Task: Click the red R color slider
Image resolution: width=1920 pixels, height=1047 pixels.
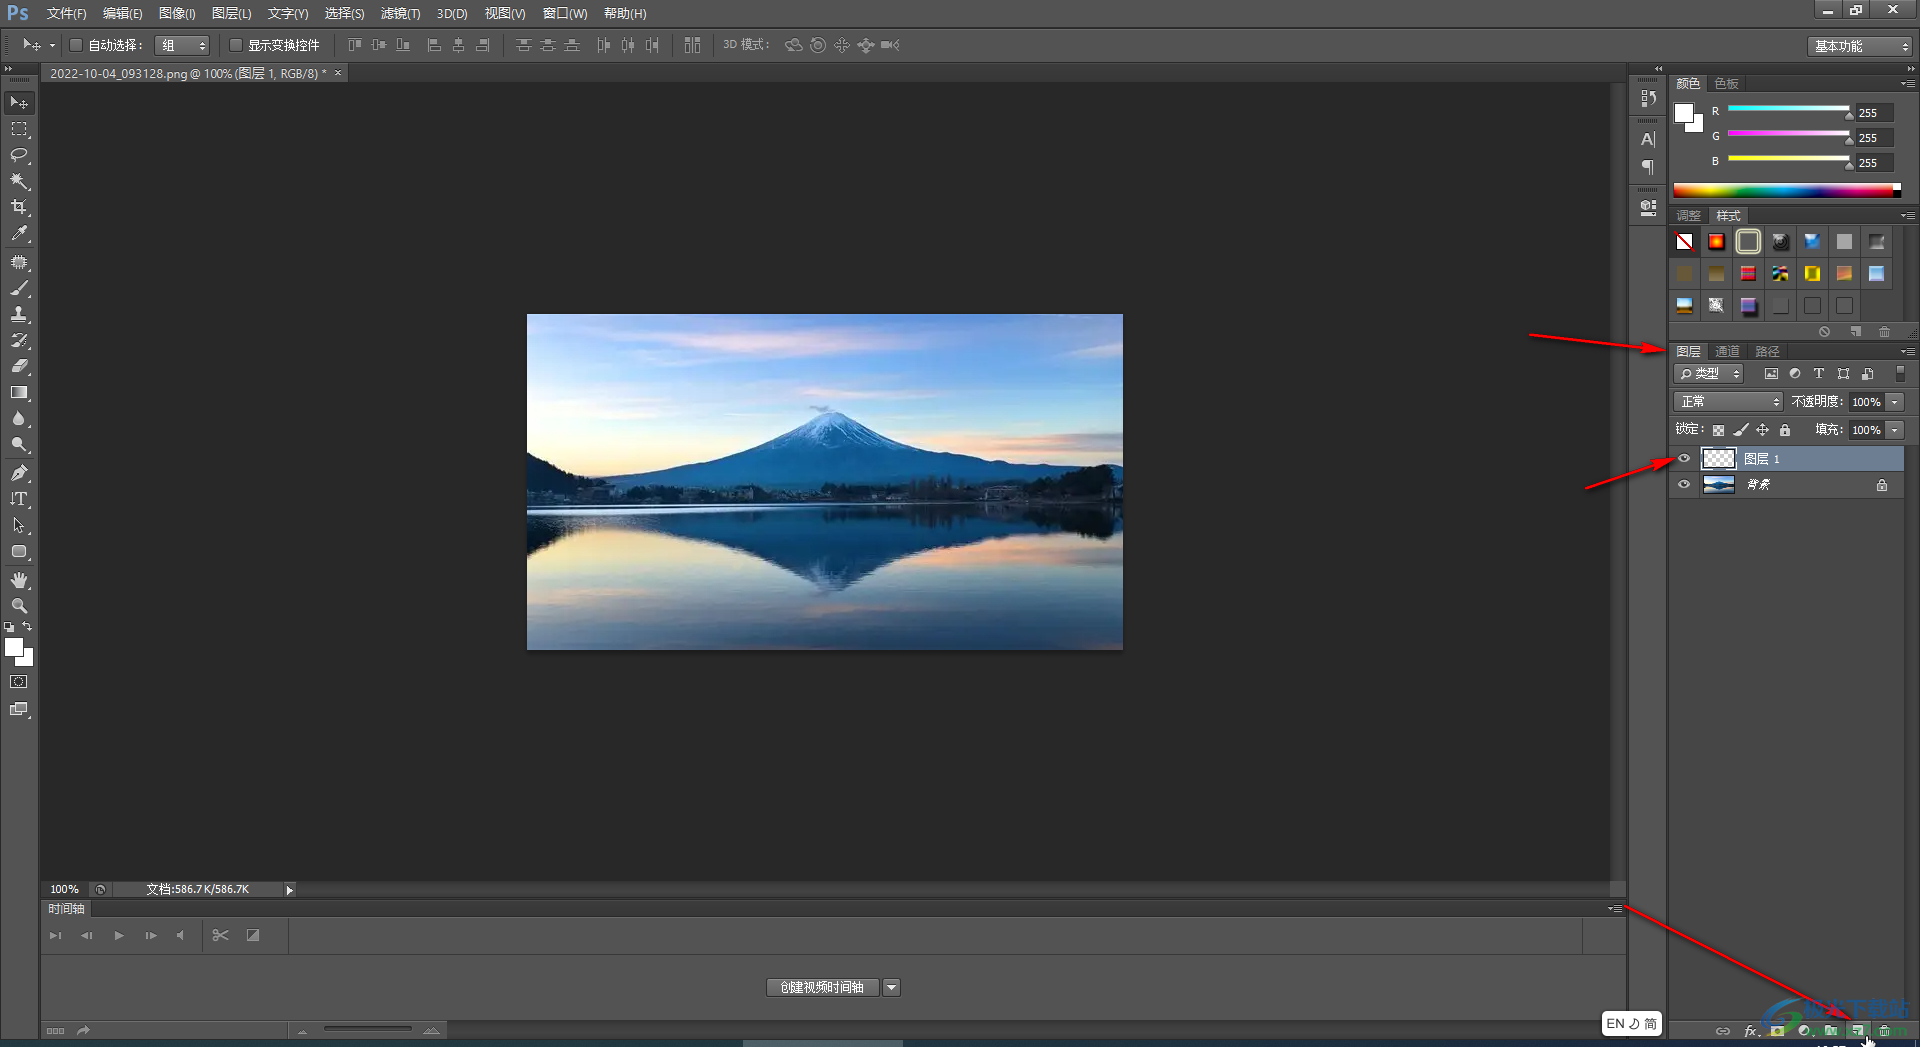Action: pyautogui.click(x=1788, y=108)
